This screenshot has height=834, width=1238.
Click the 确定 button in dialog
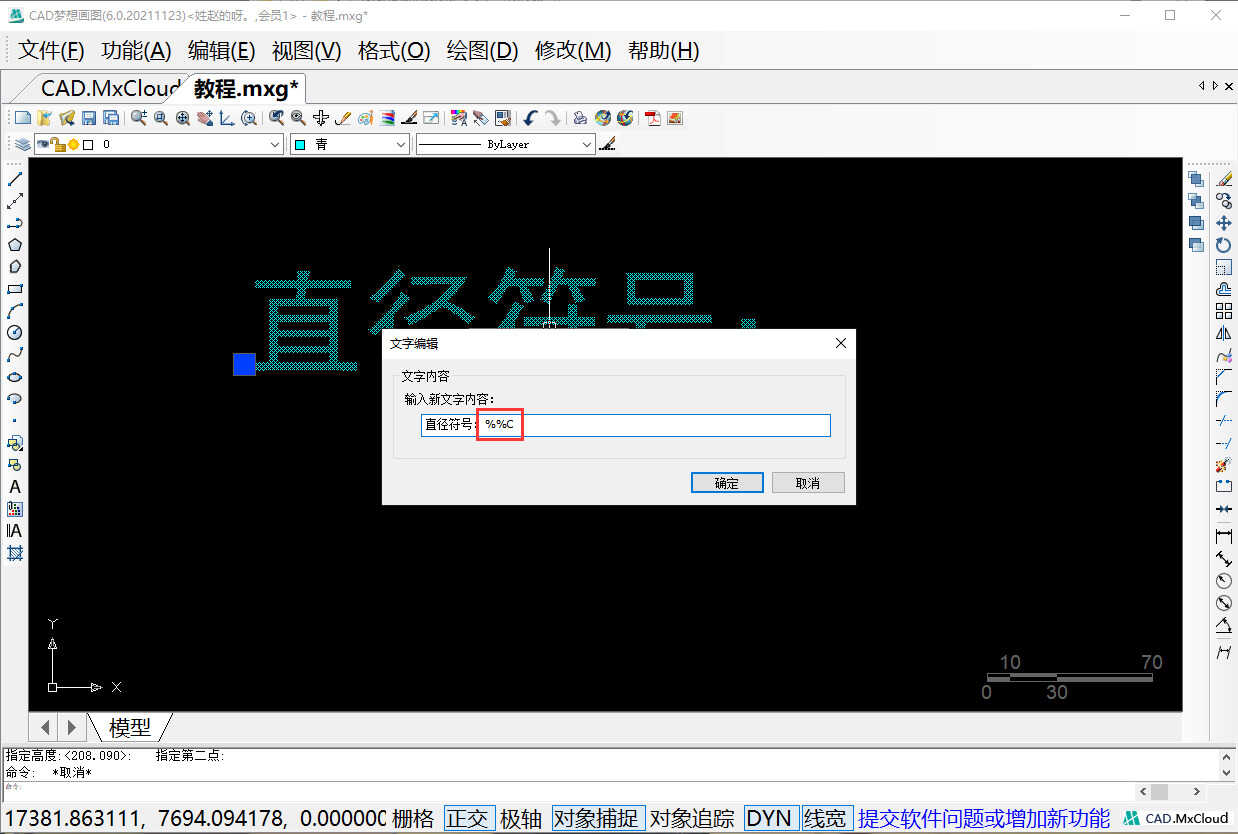727,483
